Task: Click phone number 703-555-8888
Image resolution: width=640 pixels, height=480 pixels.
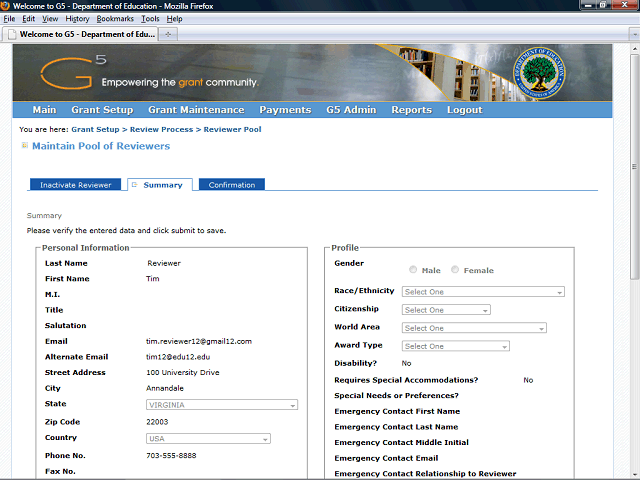Action: pos(171,456)
